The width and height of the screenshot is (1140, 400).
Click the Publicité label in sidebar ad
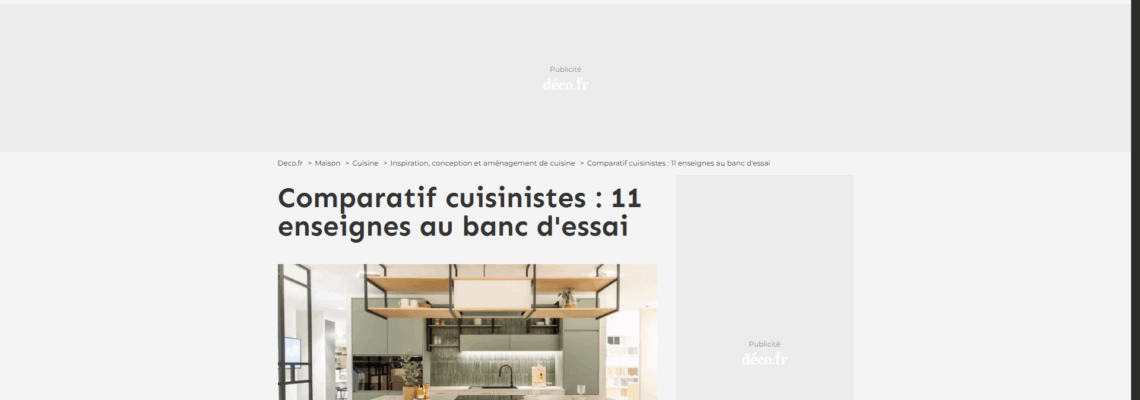[x=764, y=344]
